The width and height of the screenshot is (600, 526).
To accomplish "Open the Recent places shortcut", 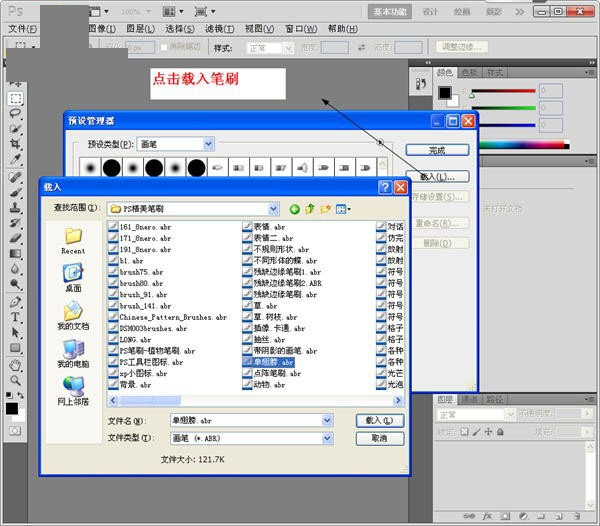I will pos(73,241).
